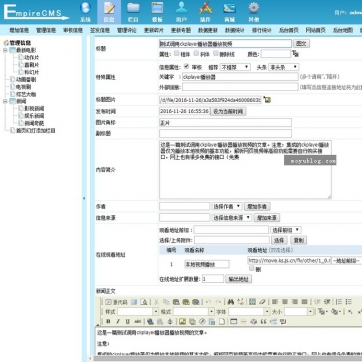362x362 pixels.
Task: Click the title image browse icon
Action: tap(267, 99)
